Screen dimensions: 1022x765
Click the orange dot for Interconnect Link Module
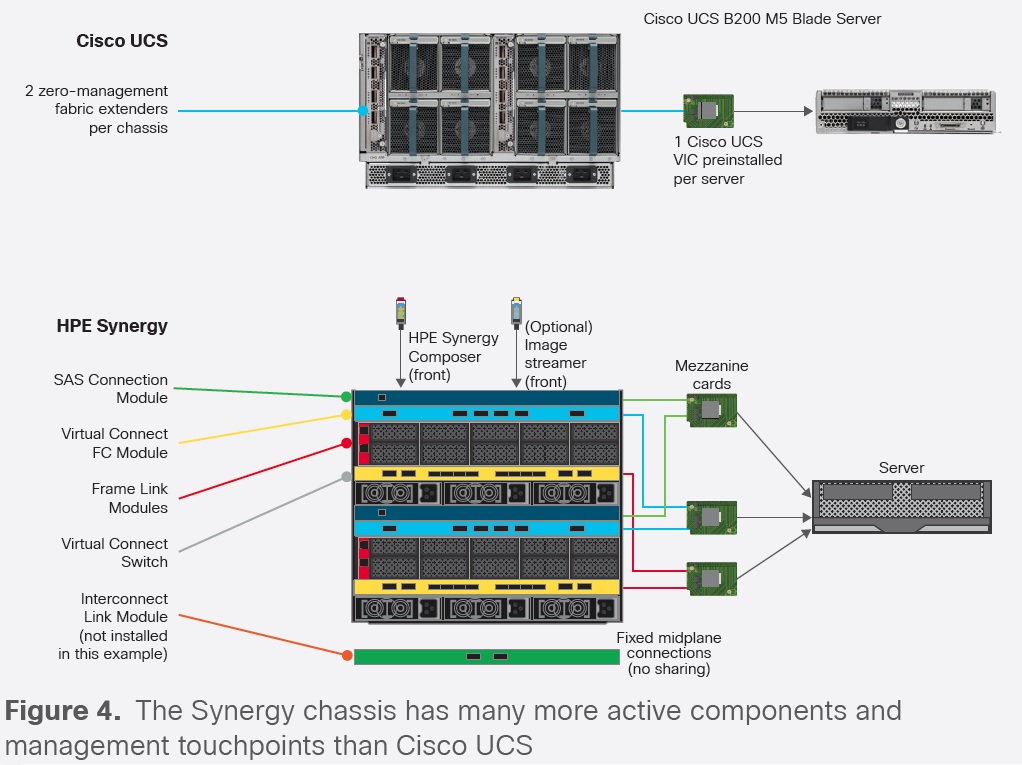(347, 655)
